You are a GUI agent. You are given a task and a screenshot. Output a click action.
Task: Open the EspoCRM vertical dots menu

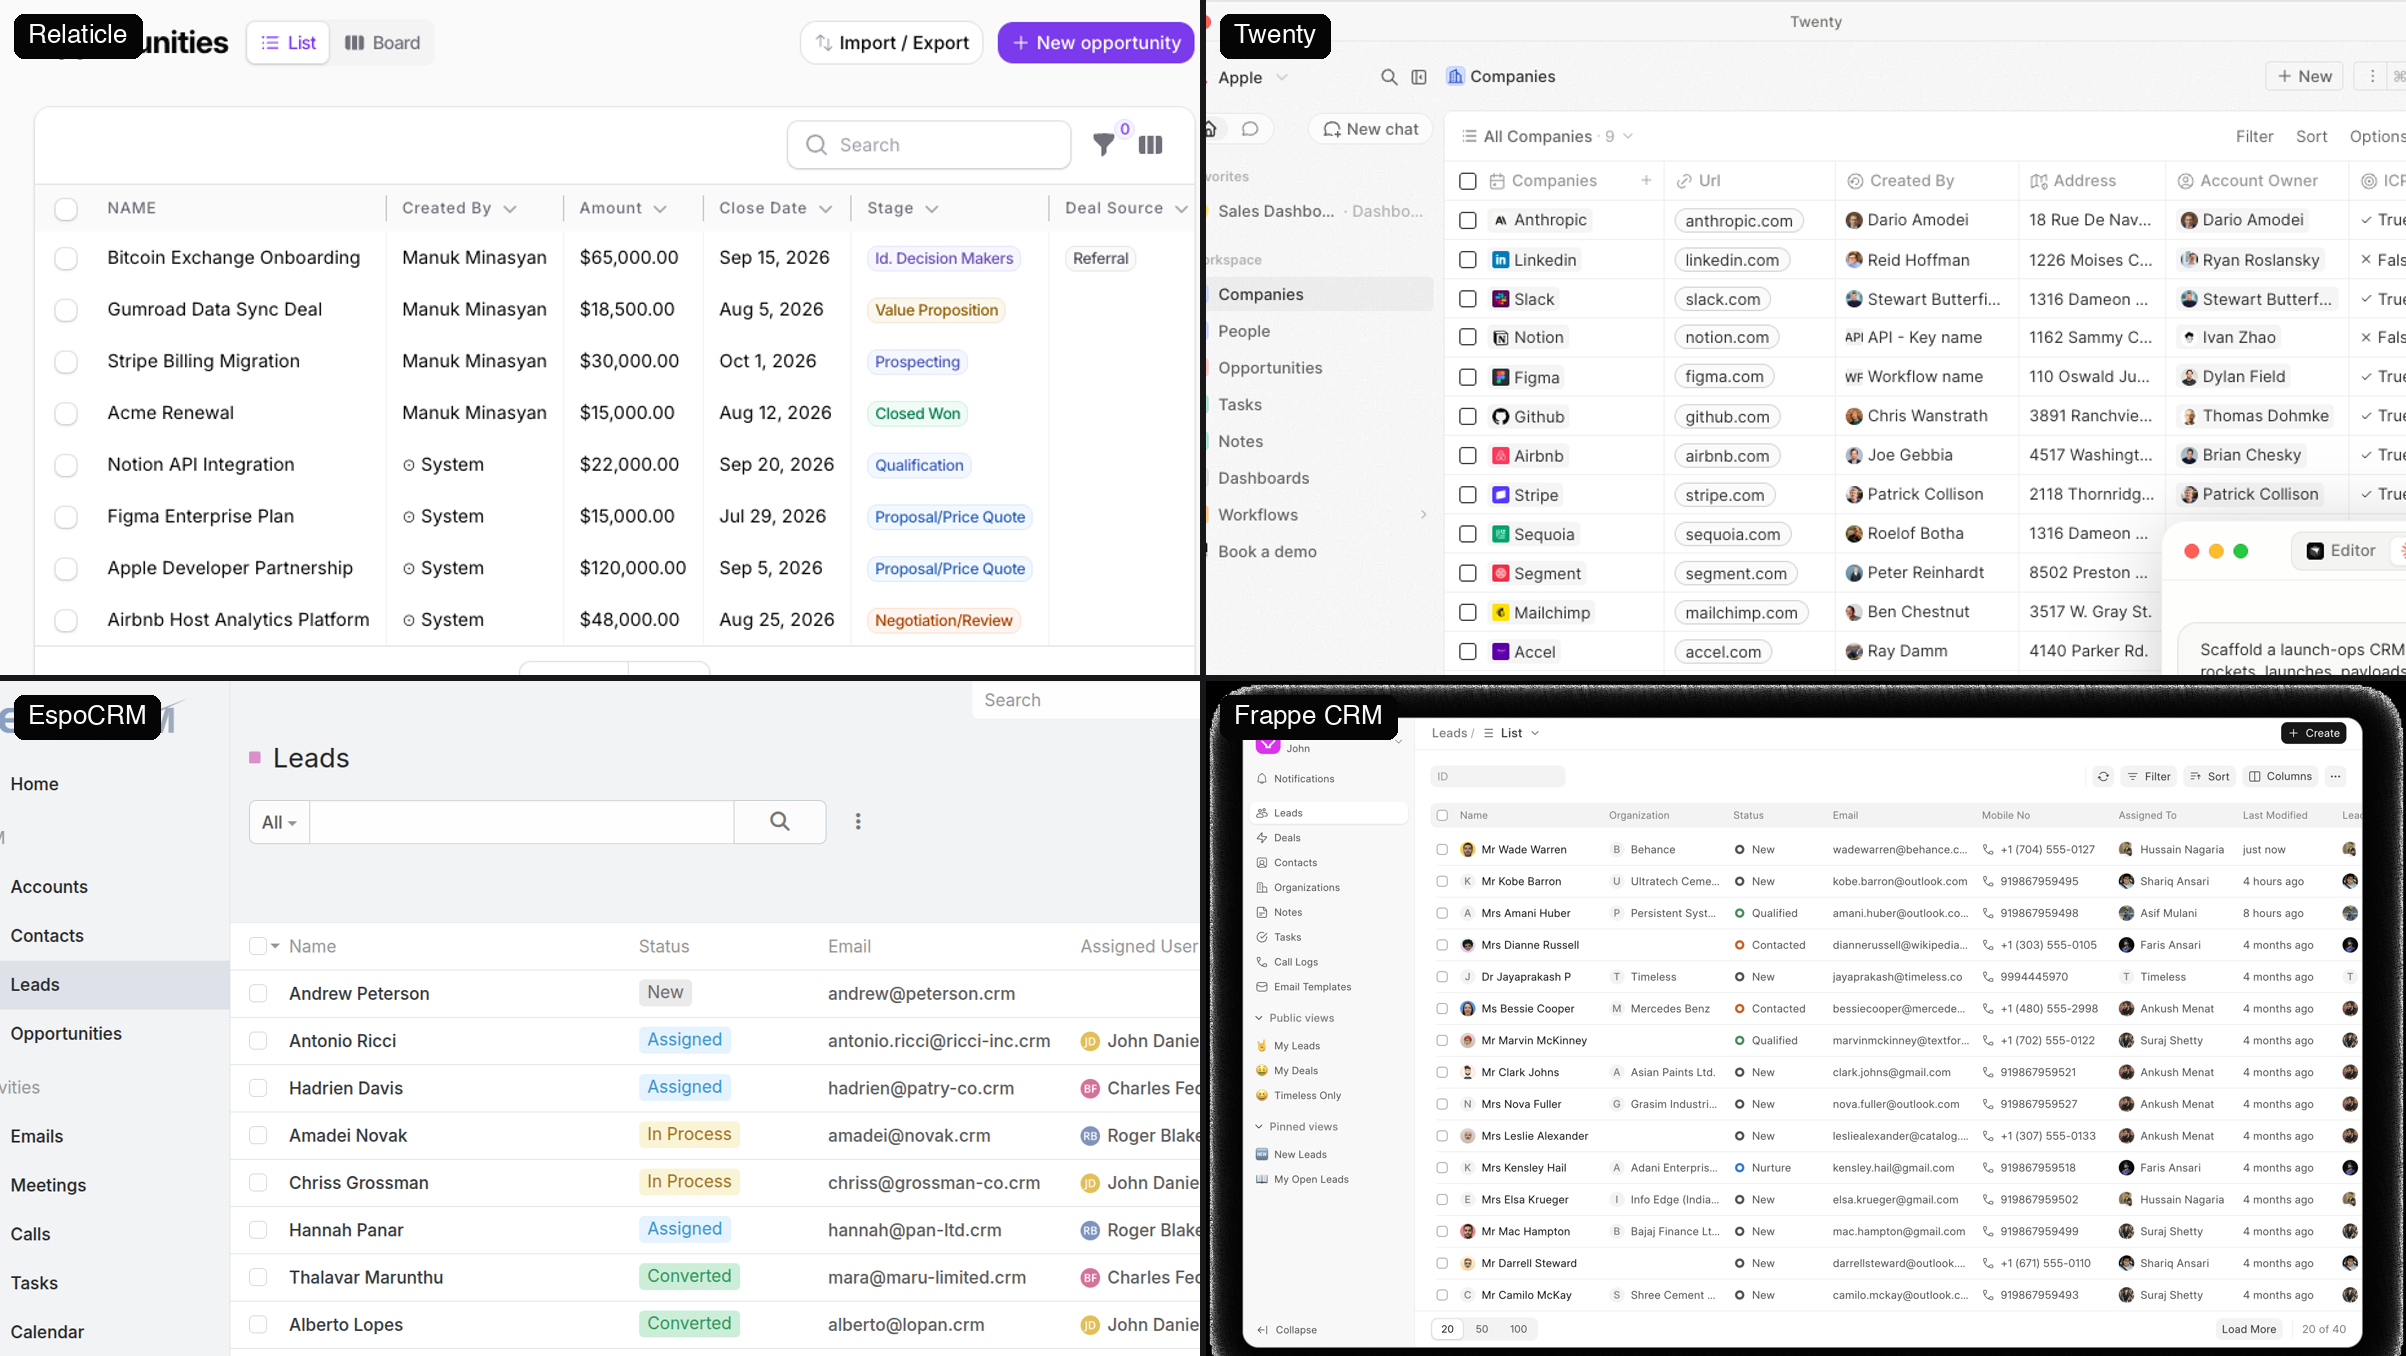(858, 822)
